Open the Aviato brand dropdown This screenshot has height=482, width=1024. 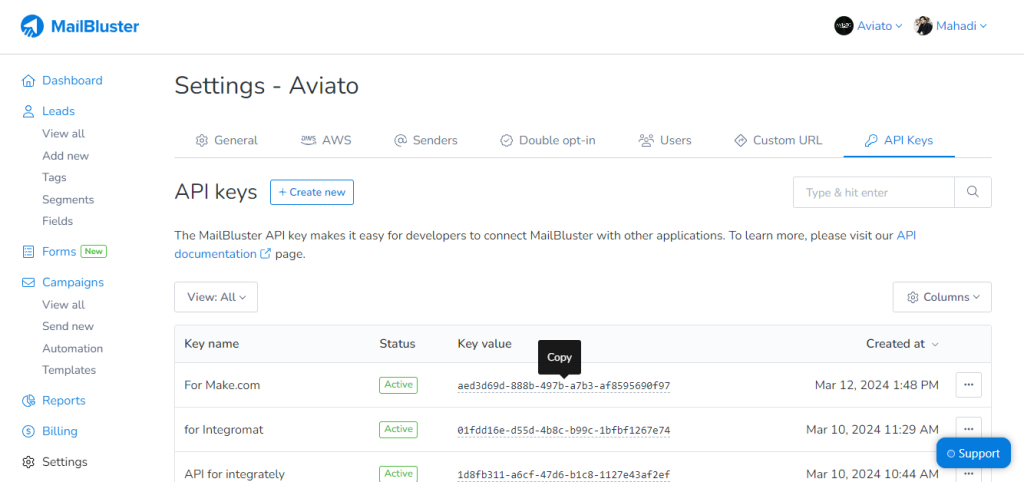click(868, 26)
